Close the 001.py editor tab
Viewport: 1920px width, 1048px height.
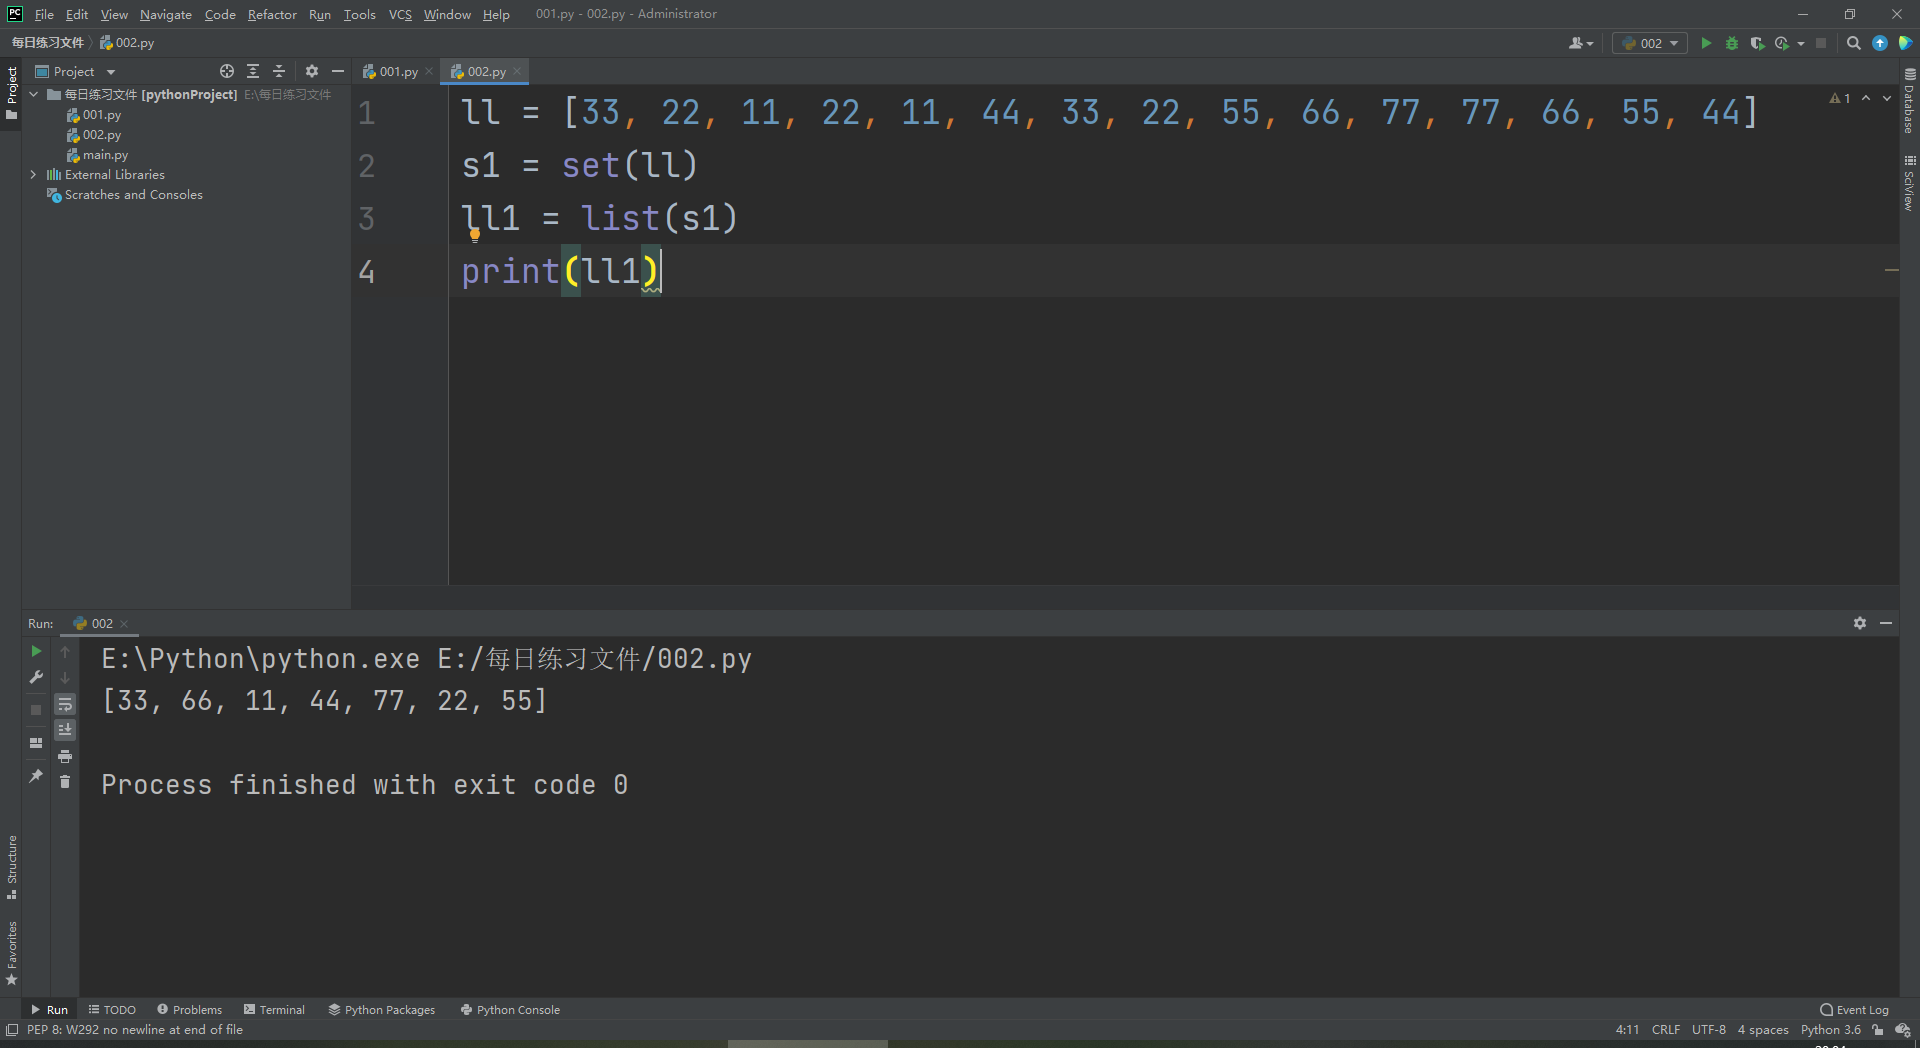pyautogui.click(x=429, y=71)
